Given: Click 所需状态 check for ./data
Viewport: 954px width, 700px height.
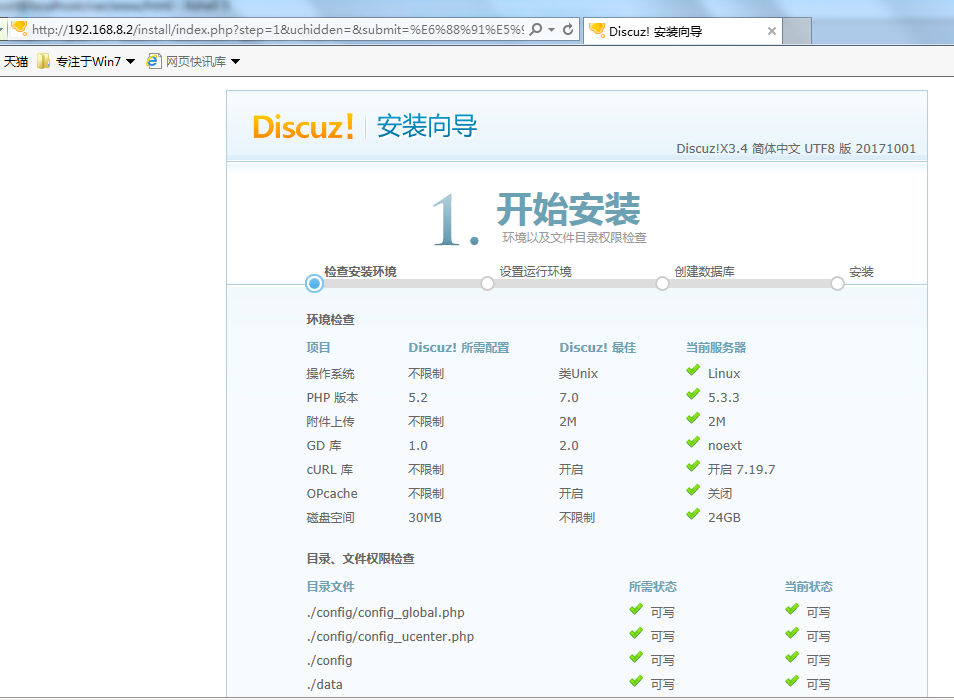Looking at the screenshot, I should 636,682.
